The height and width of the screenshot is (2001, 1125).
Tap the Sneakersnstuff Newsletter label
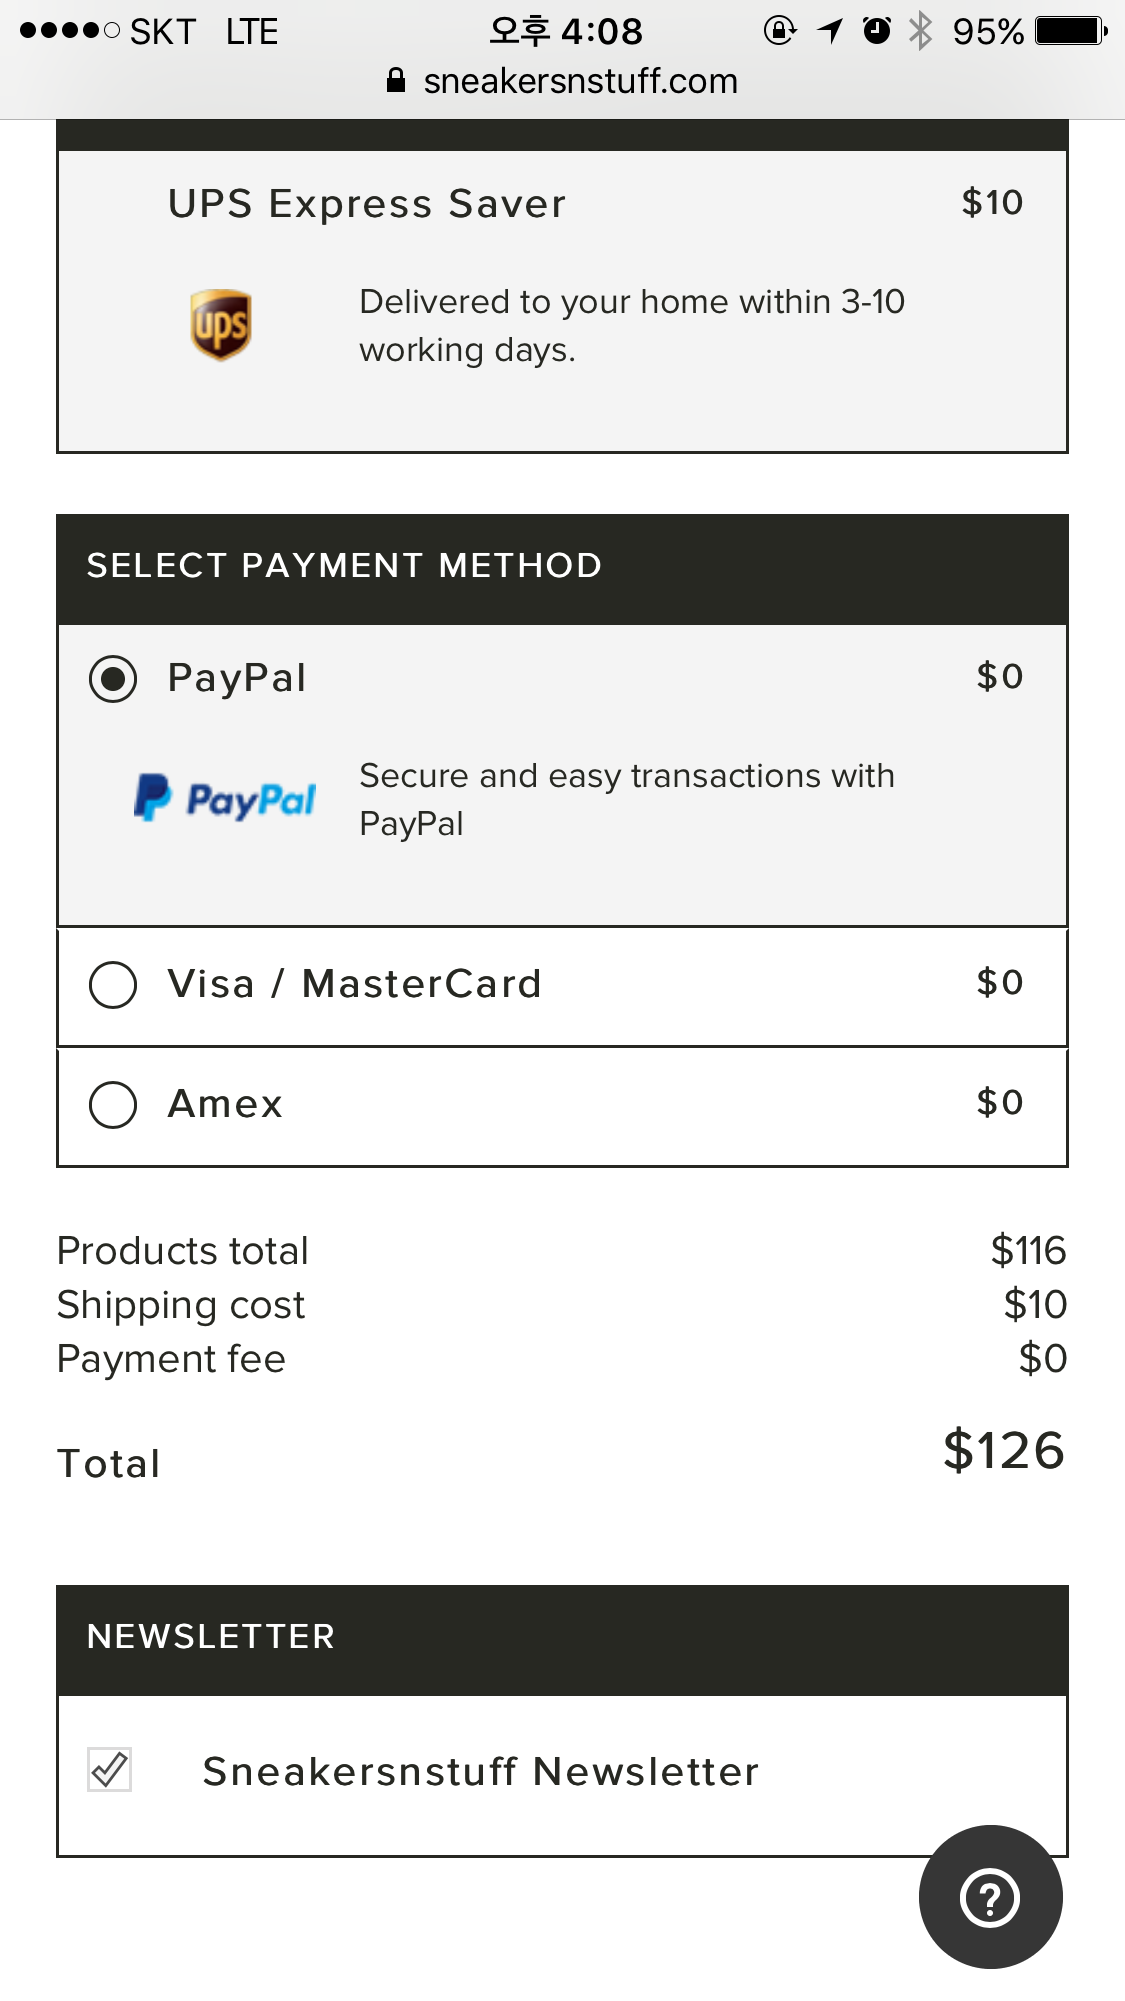481,1772
